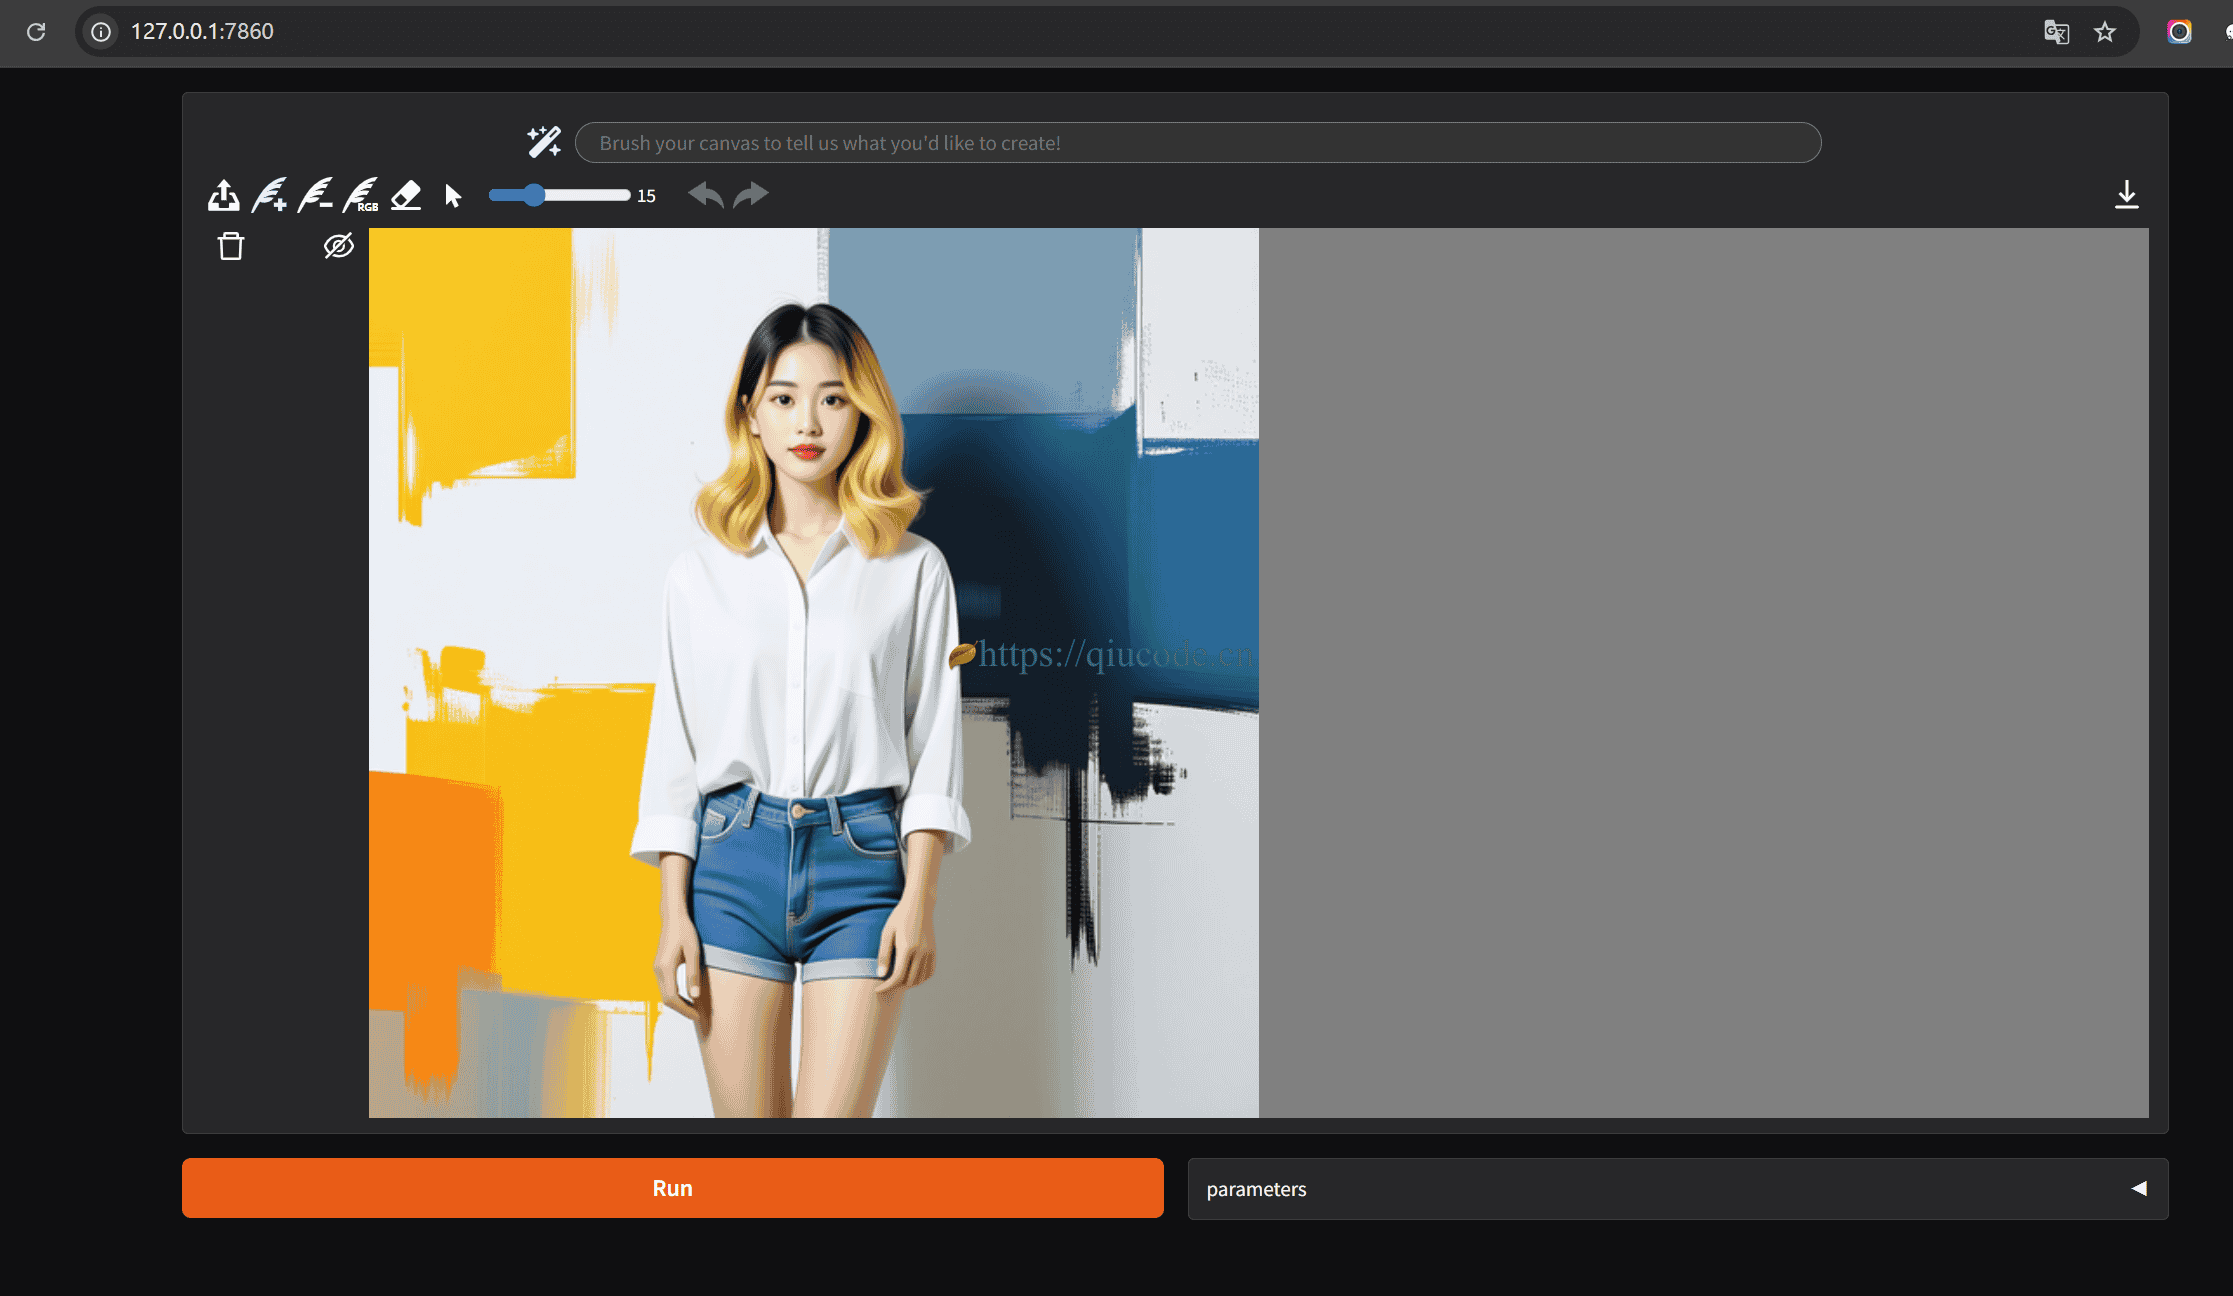The width and height of the screenshot is (2233, 1296).
Task: Bookmark this page with star icon
Action: (2105, 32)
